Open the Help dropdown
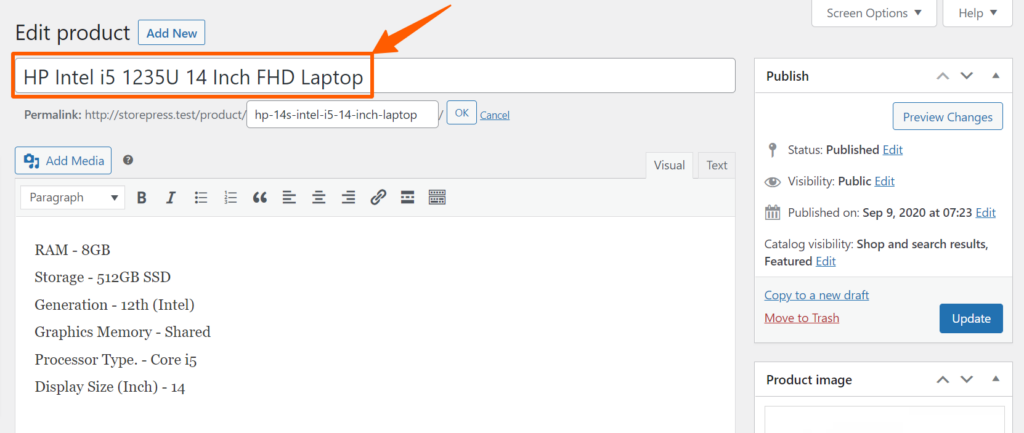1024x433 pixels. (978, 13)
